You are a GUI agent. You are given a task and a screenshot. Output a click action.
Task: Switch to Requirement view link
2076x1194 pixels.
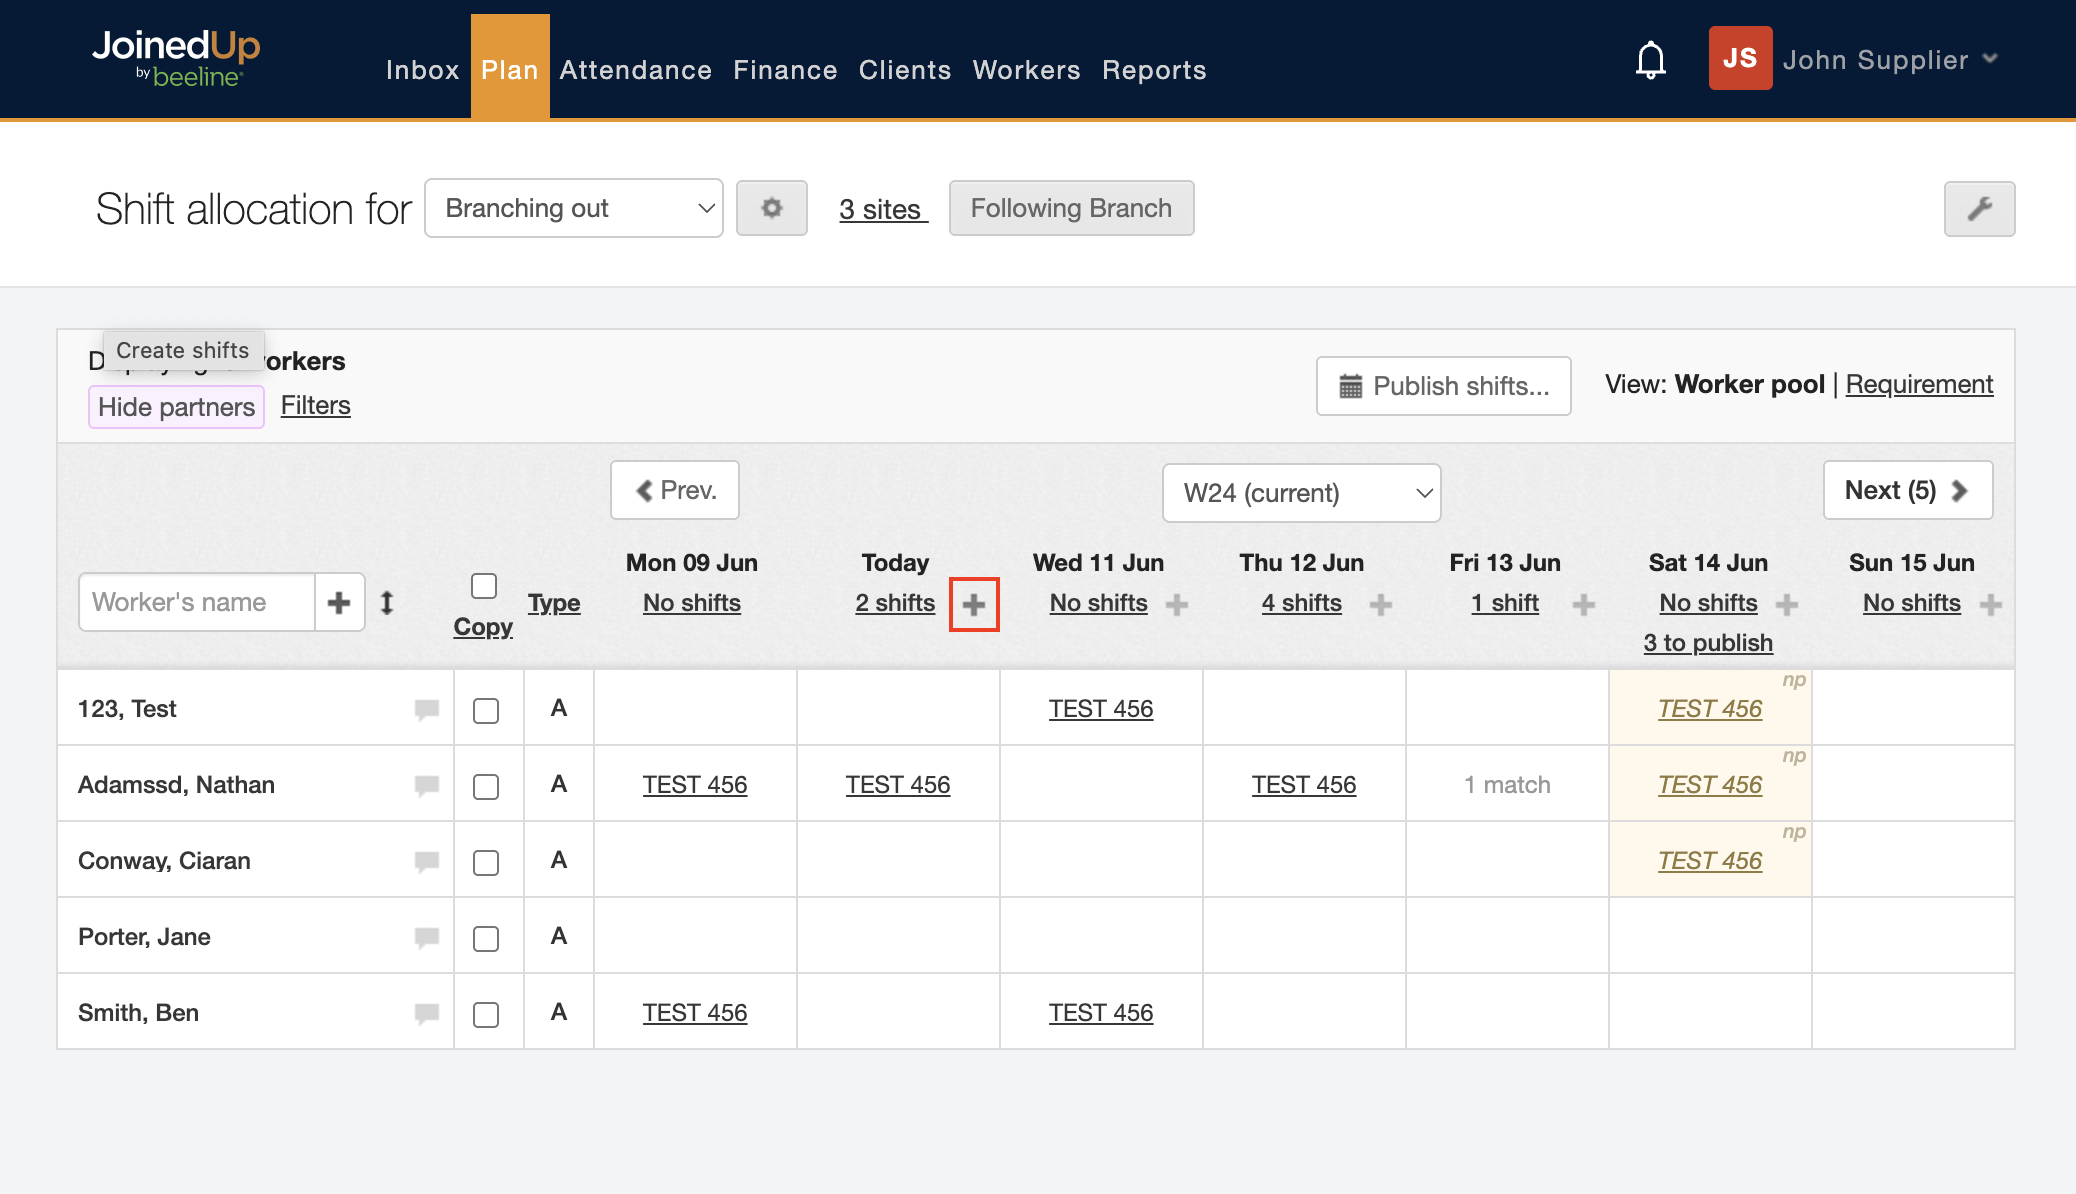[1919, 384]
